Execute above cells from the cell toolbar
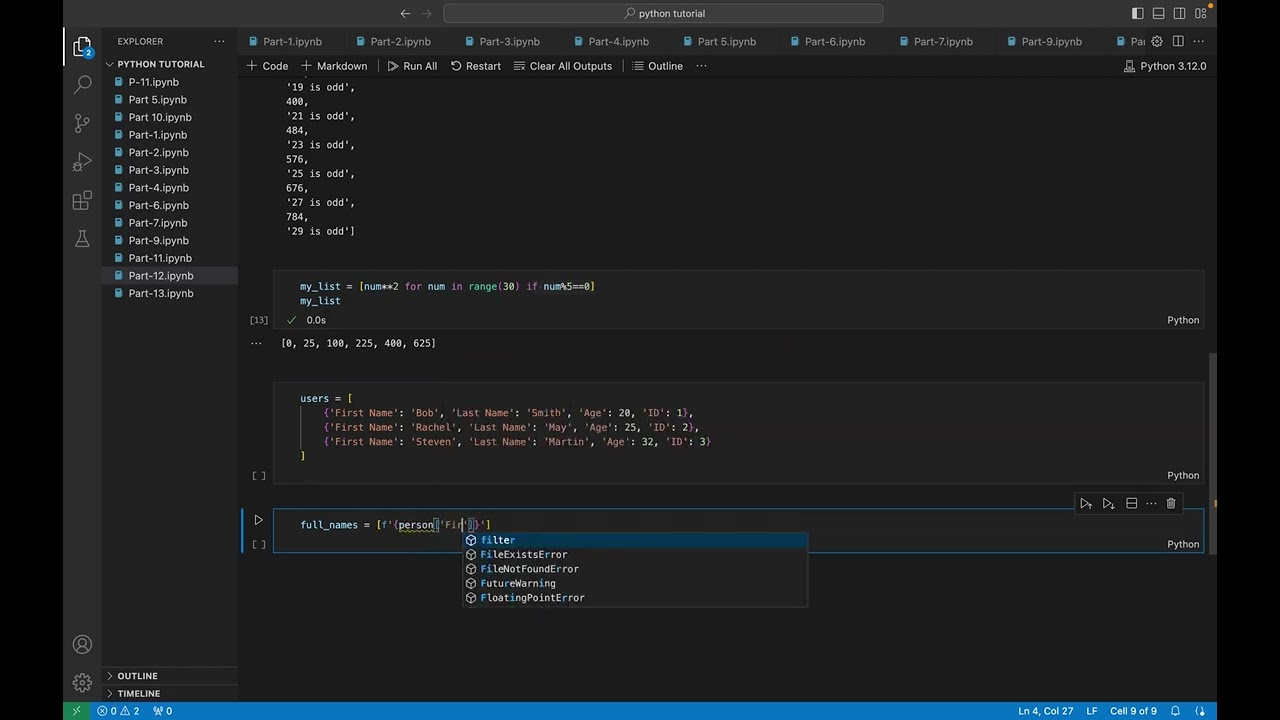Screen dimensions: 1280x720 coord(1086,504)
